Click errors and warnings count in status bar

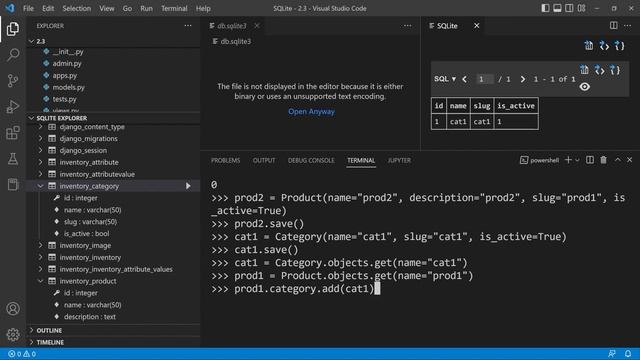click(22, 354)
